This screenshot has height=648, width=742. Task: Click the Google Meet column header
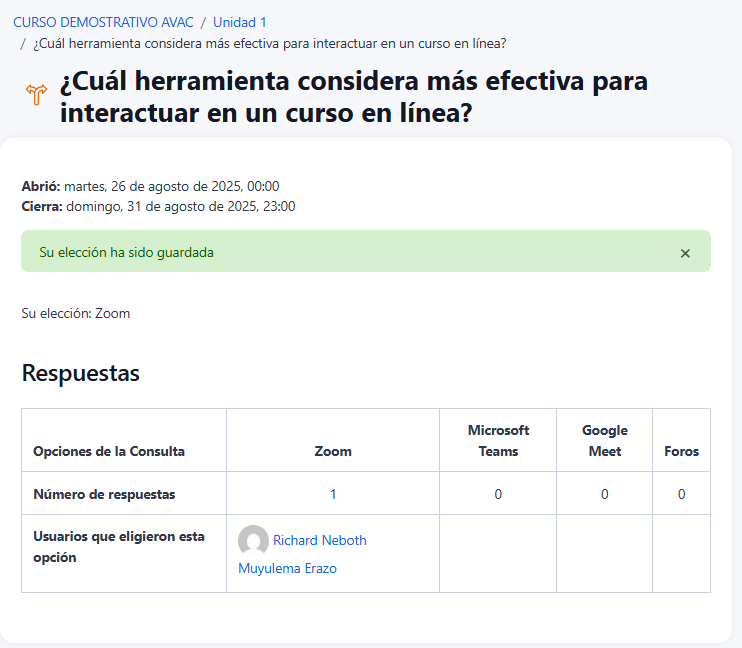[x=604, y=441]
